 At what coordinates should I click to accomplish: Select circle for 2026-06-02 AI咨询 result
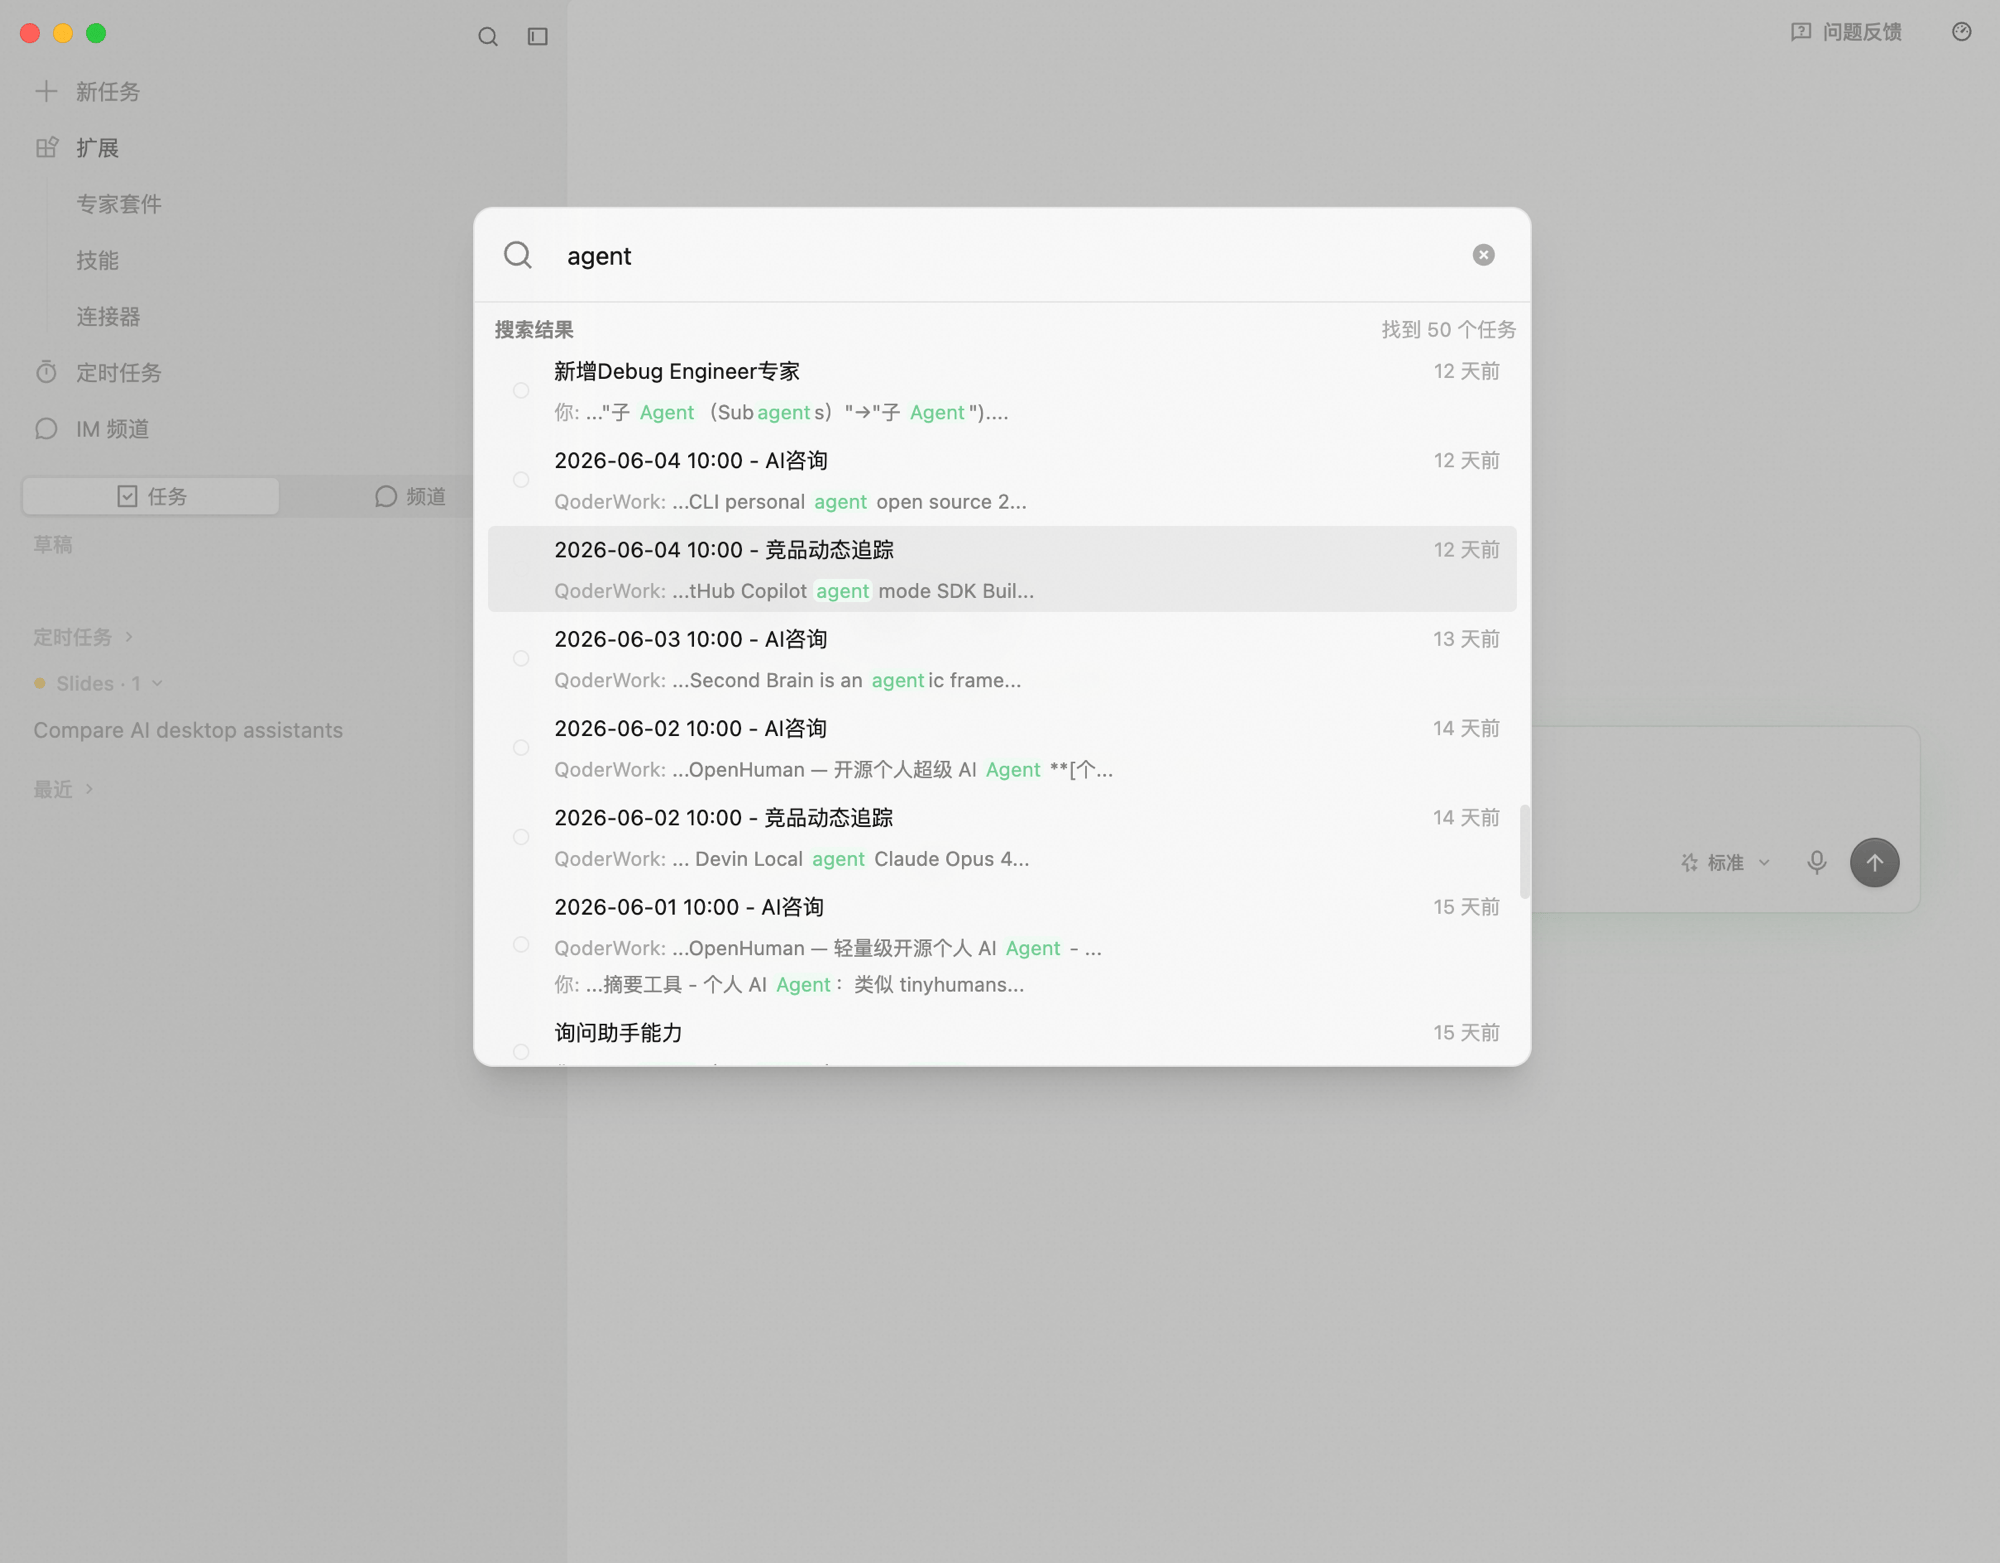tap(521, 748)
